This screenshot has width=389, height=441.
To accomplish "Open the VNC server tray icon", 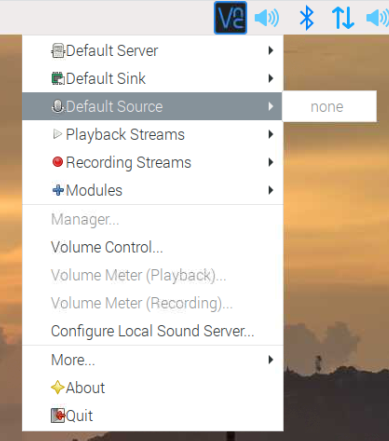I will pos(230,18).
